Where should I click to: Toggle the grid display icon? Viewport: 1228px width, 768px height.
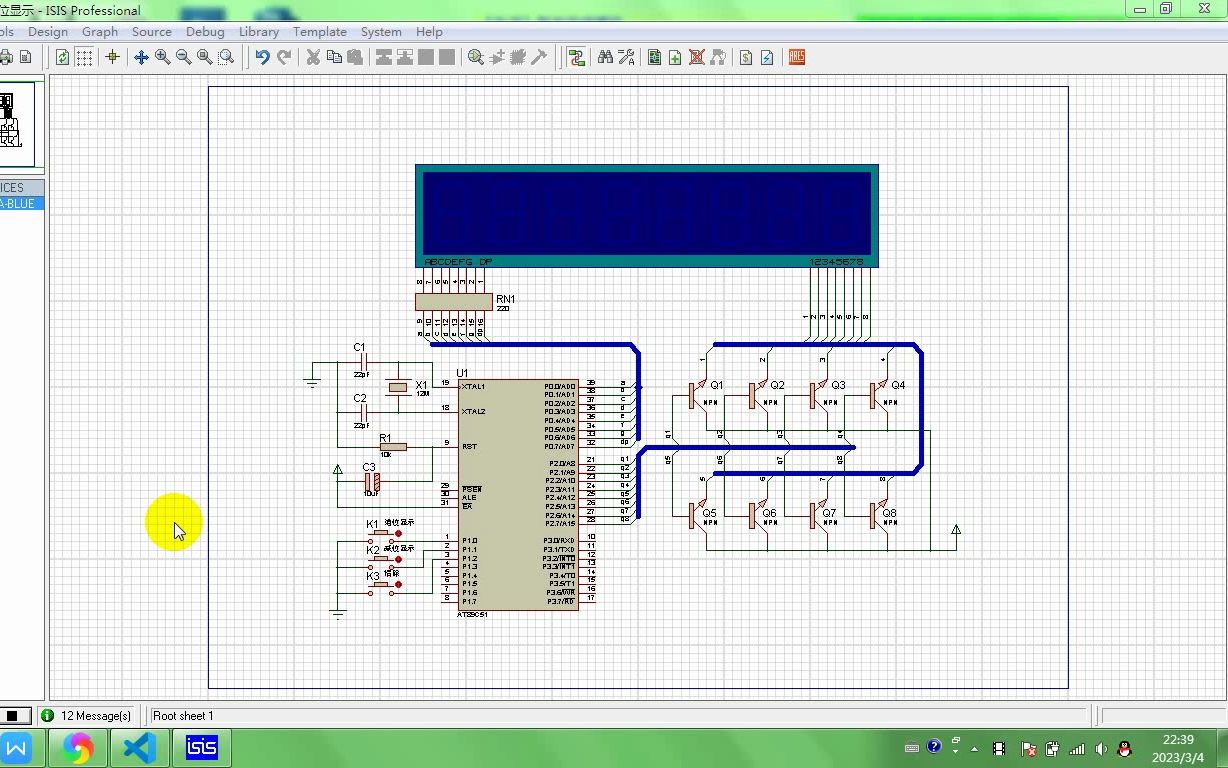tap(85, 58)
